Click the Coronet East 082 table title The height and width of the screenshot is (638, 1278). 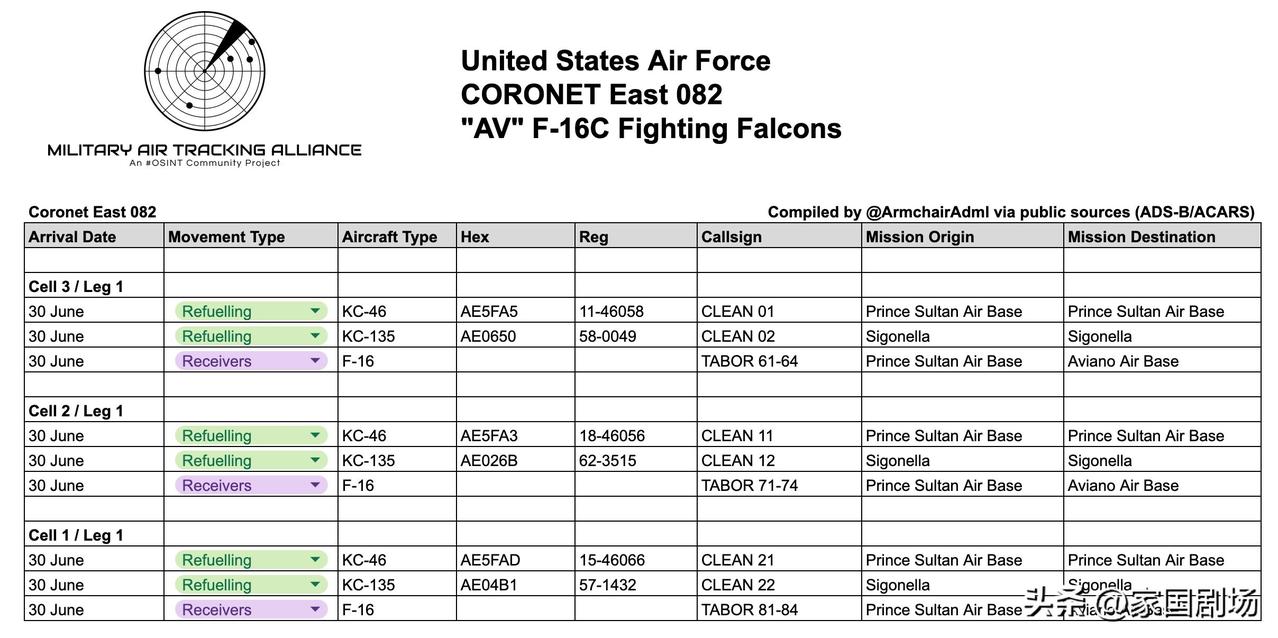[92, 212]
